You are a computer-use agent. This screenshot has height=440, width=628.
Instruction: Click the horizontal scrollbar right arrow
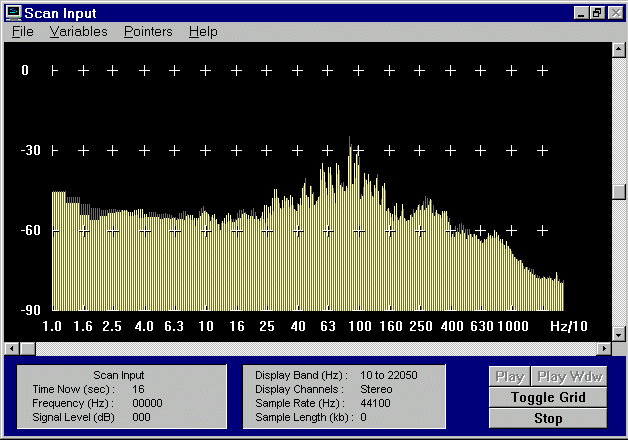point(603,348)
